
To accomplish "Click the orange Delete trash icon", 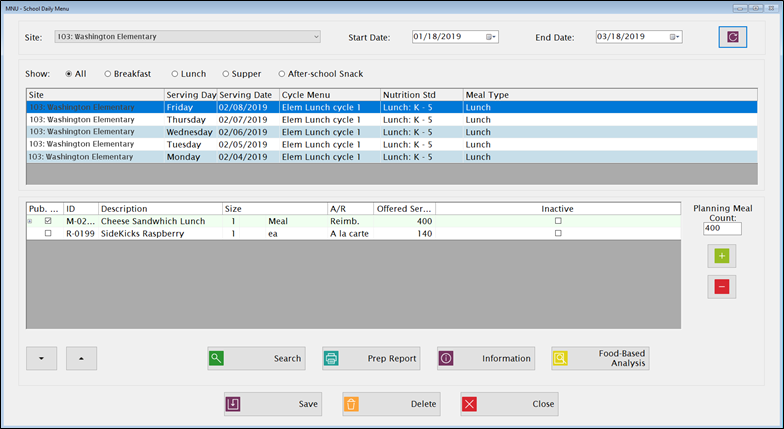I will [351, 404].
